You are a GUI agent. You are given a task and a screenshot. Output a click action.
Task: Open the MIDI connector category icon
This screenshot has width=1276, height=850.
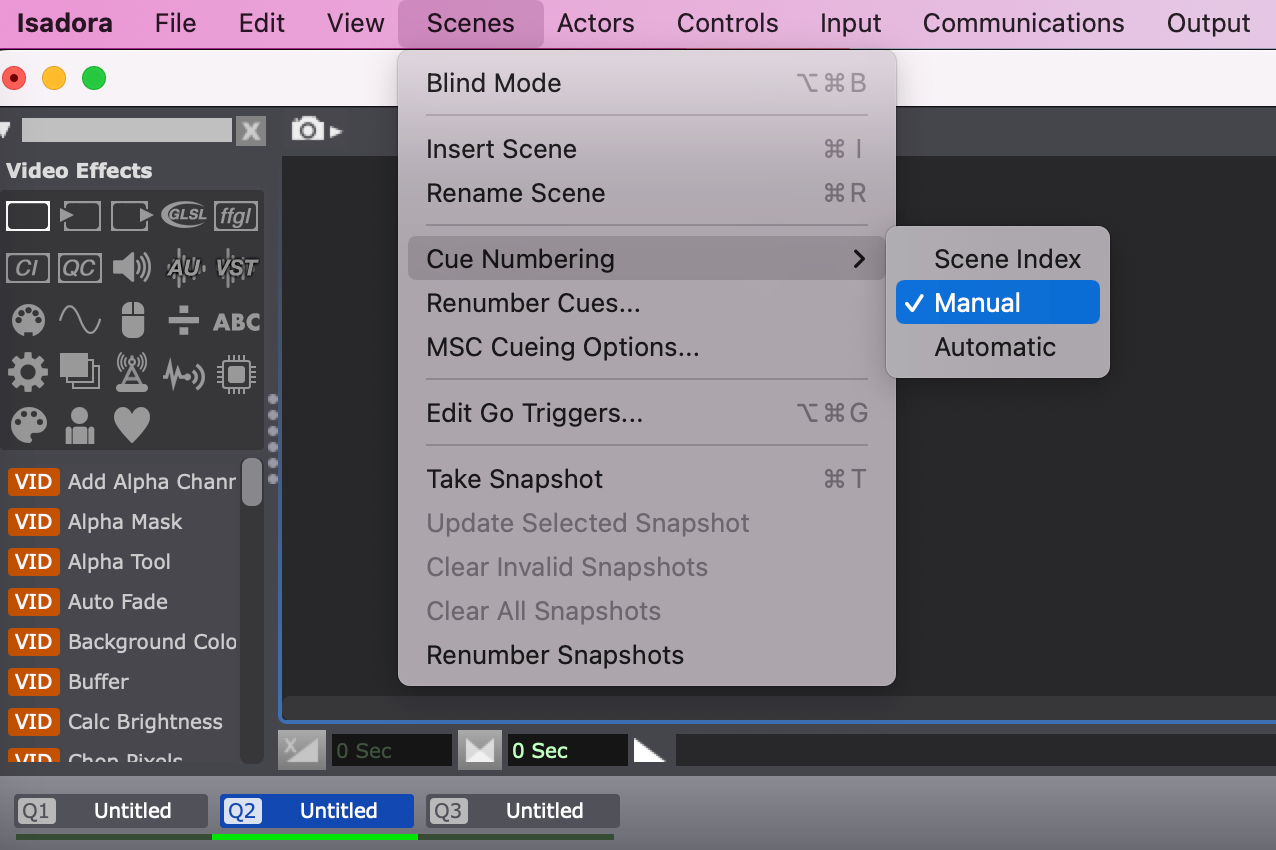[x=28, y=321]
